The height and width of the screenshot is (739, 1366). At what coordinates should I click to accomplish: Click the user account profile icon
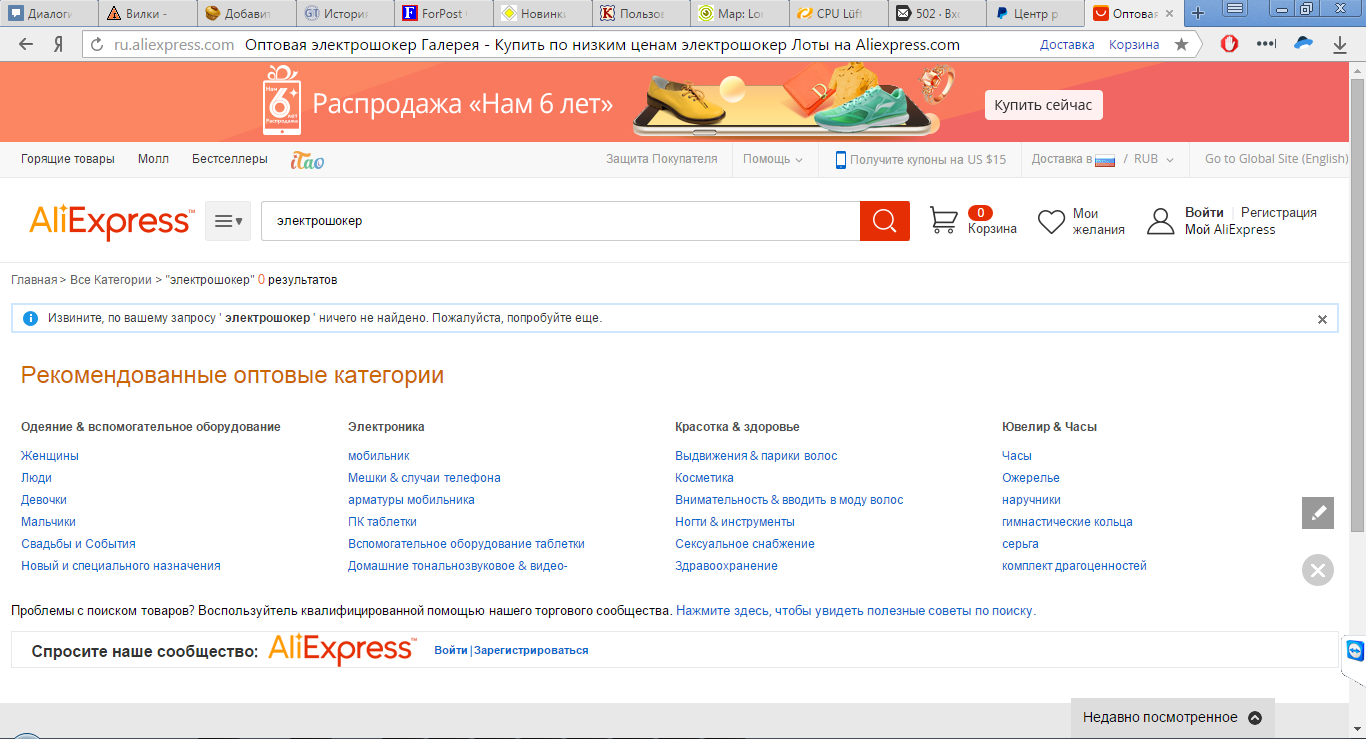[1160, 221]
